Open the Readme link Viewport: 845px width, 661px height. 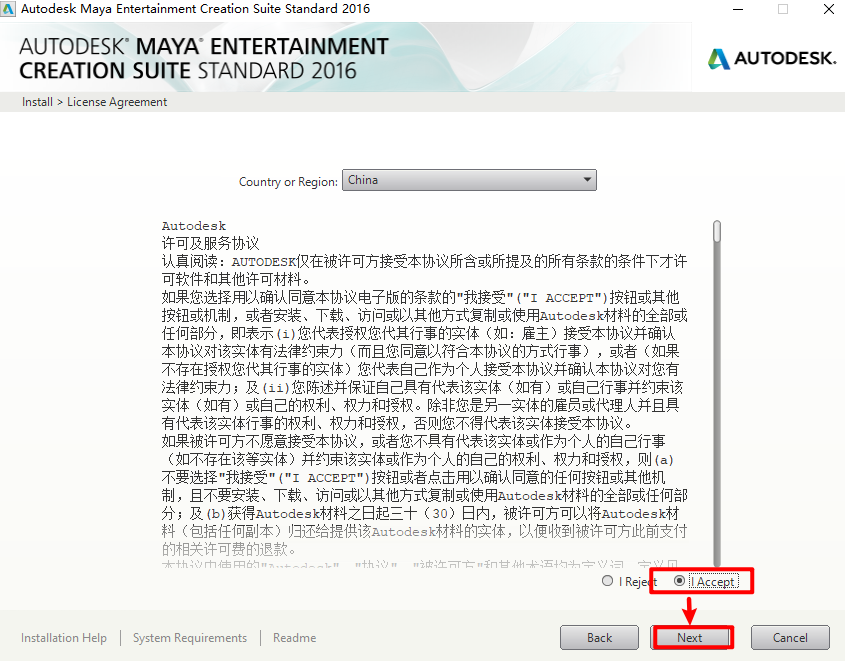coord(294,638)
